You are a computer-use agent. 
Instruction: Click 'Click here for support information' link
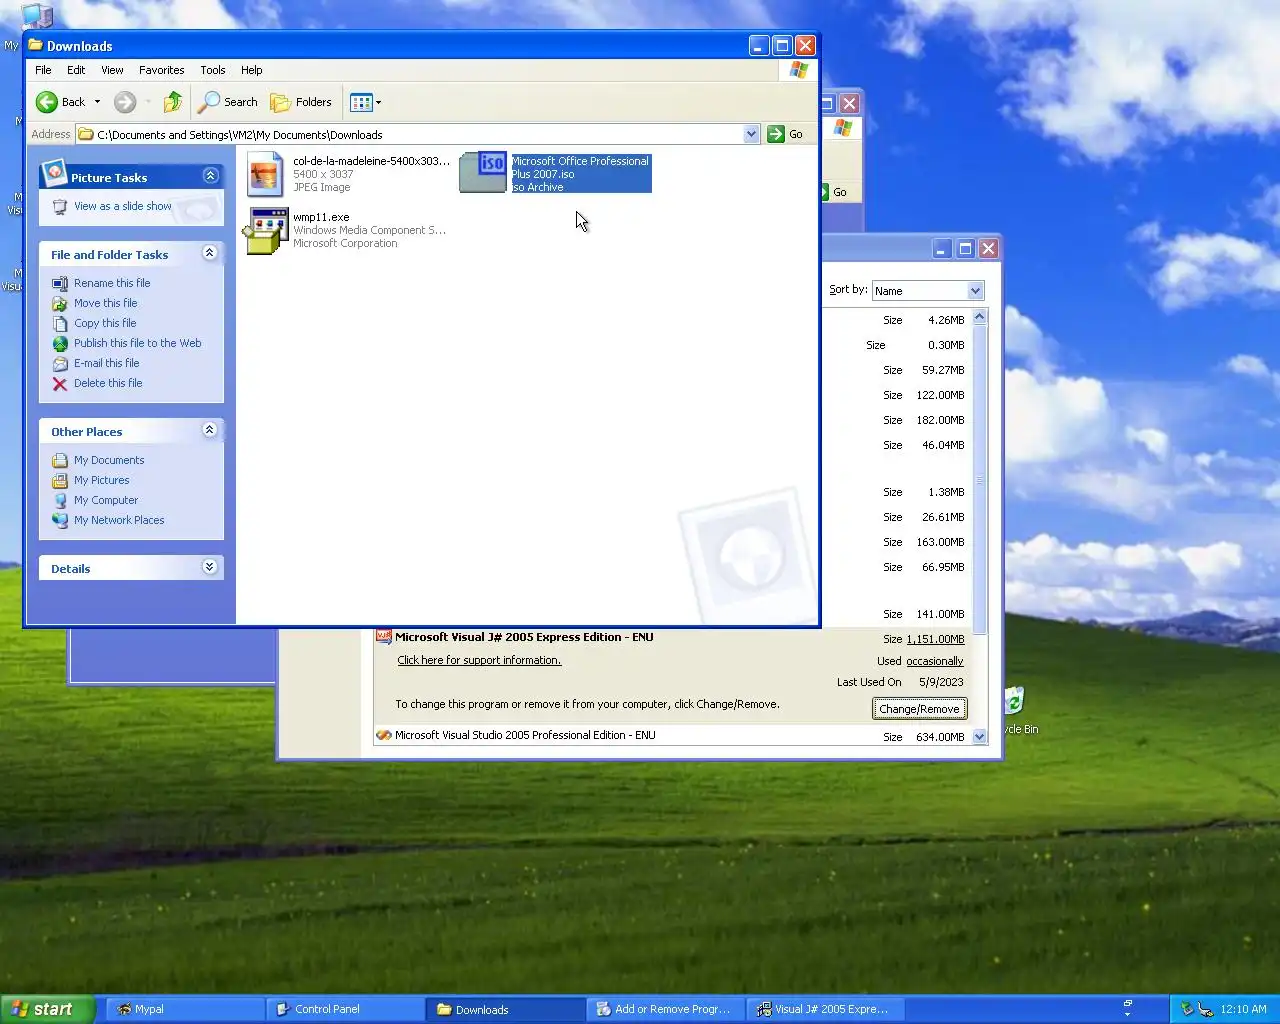pyautogui.click(x=479, y=660)
